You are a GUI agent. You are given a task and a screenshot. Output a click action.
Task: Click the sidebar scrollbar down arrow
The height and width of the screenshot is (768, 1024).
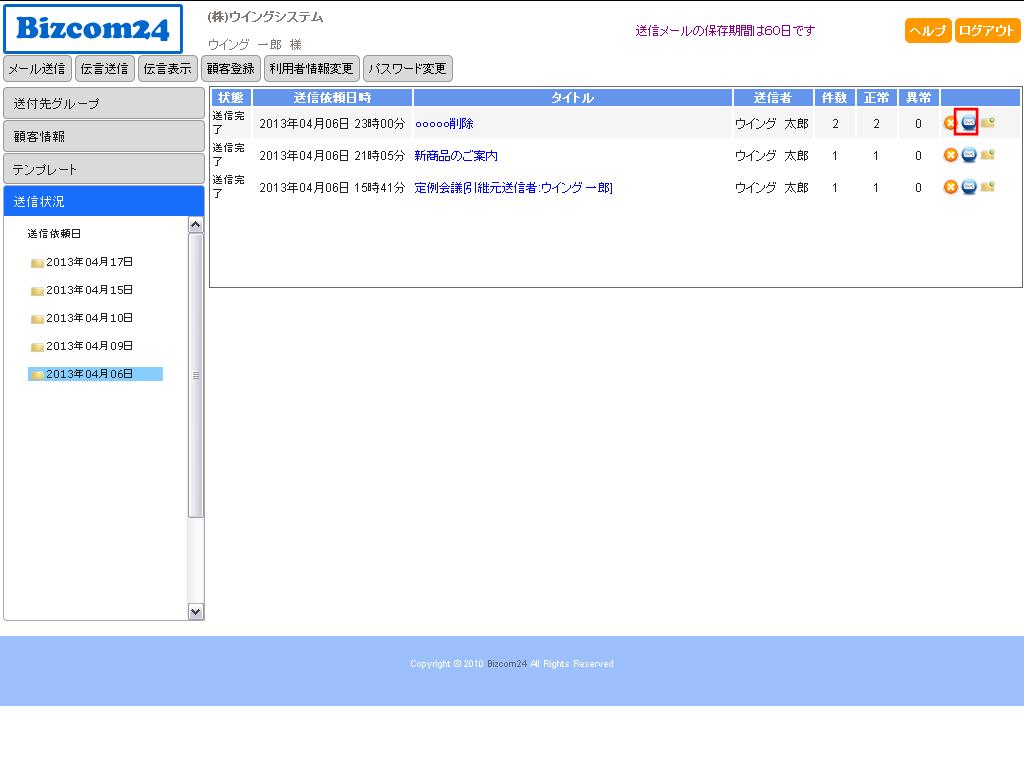point(196,611)
